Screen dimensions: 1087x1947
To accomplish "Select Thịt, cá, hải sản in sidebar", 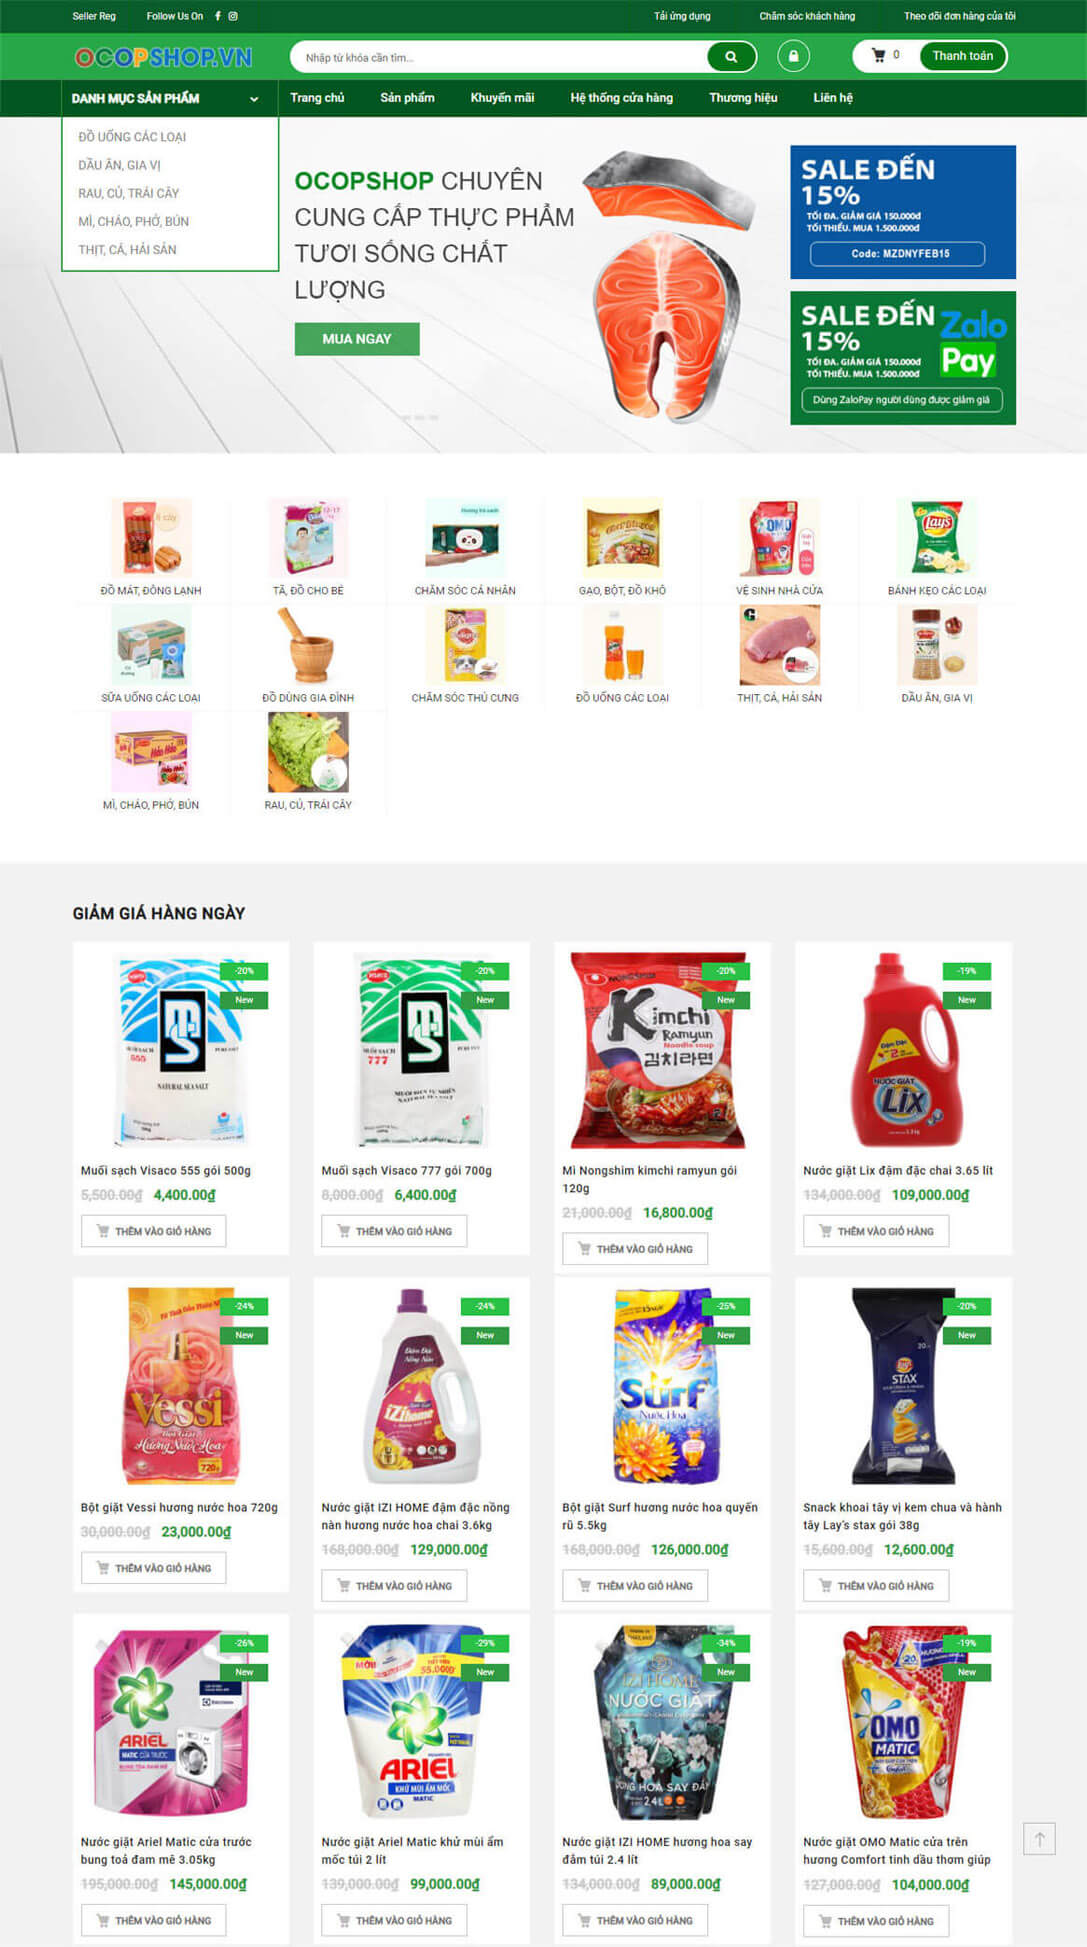I will 127,250.
